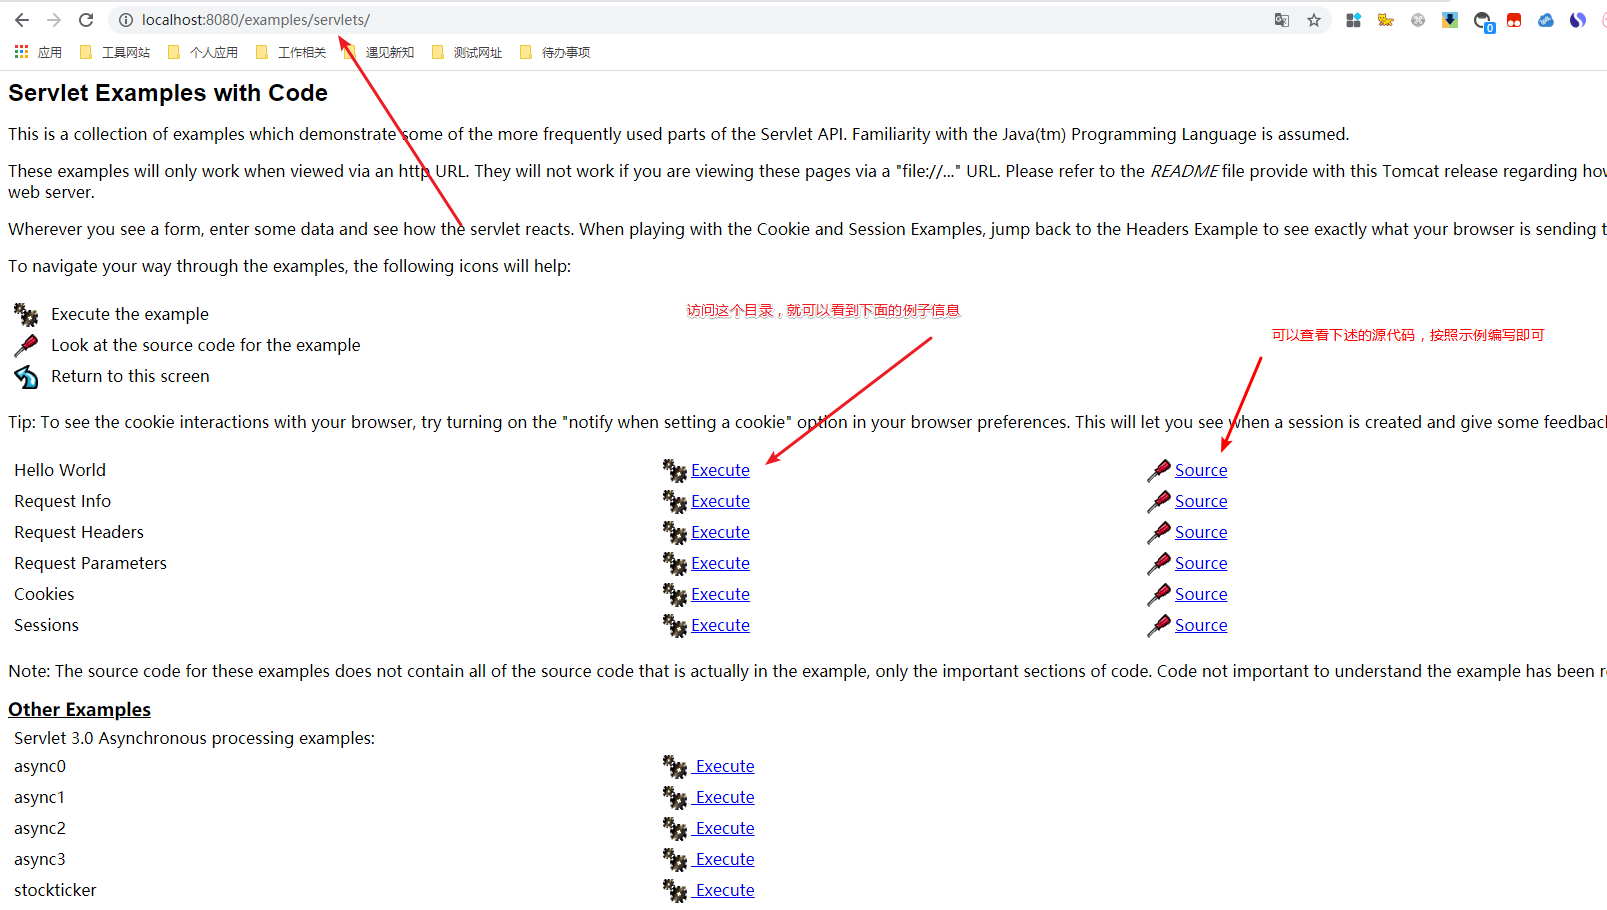This screenshot has width=1607, height=910.
Task: Click the browser forward arrow
Action: tap(54, 20)
